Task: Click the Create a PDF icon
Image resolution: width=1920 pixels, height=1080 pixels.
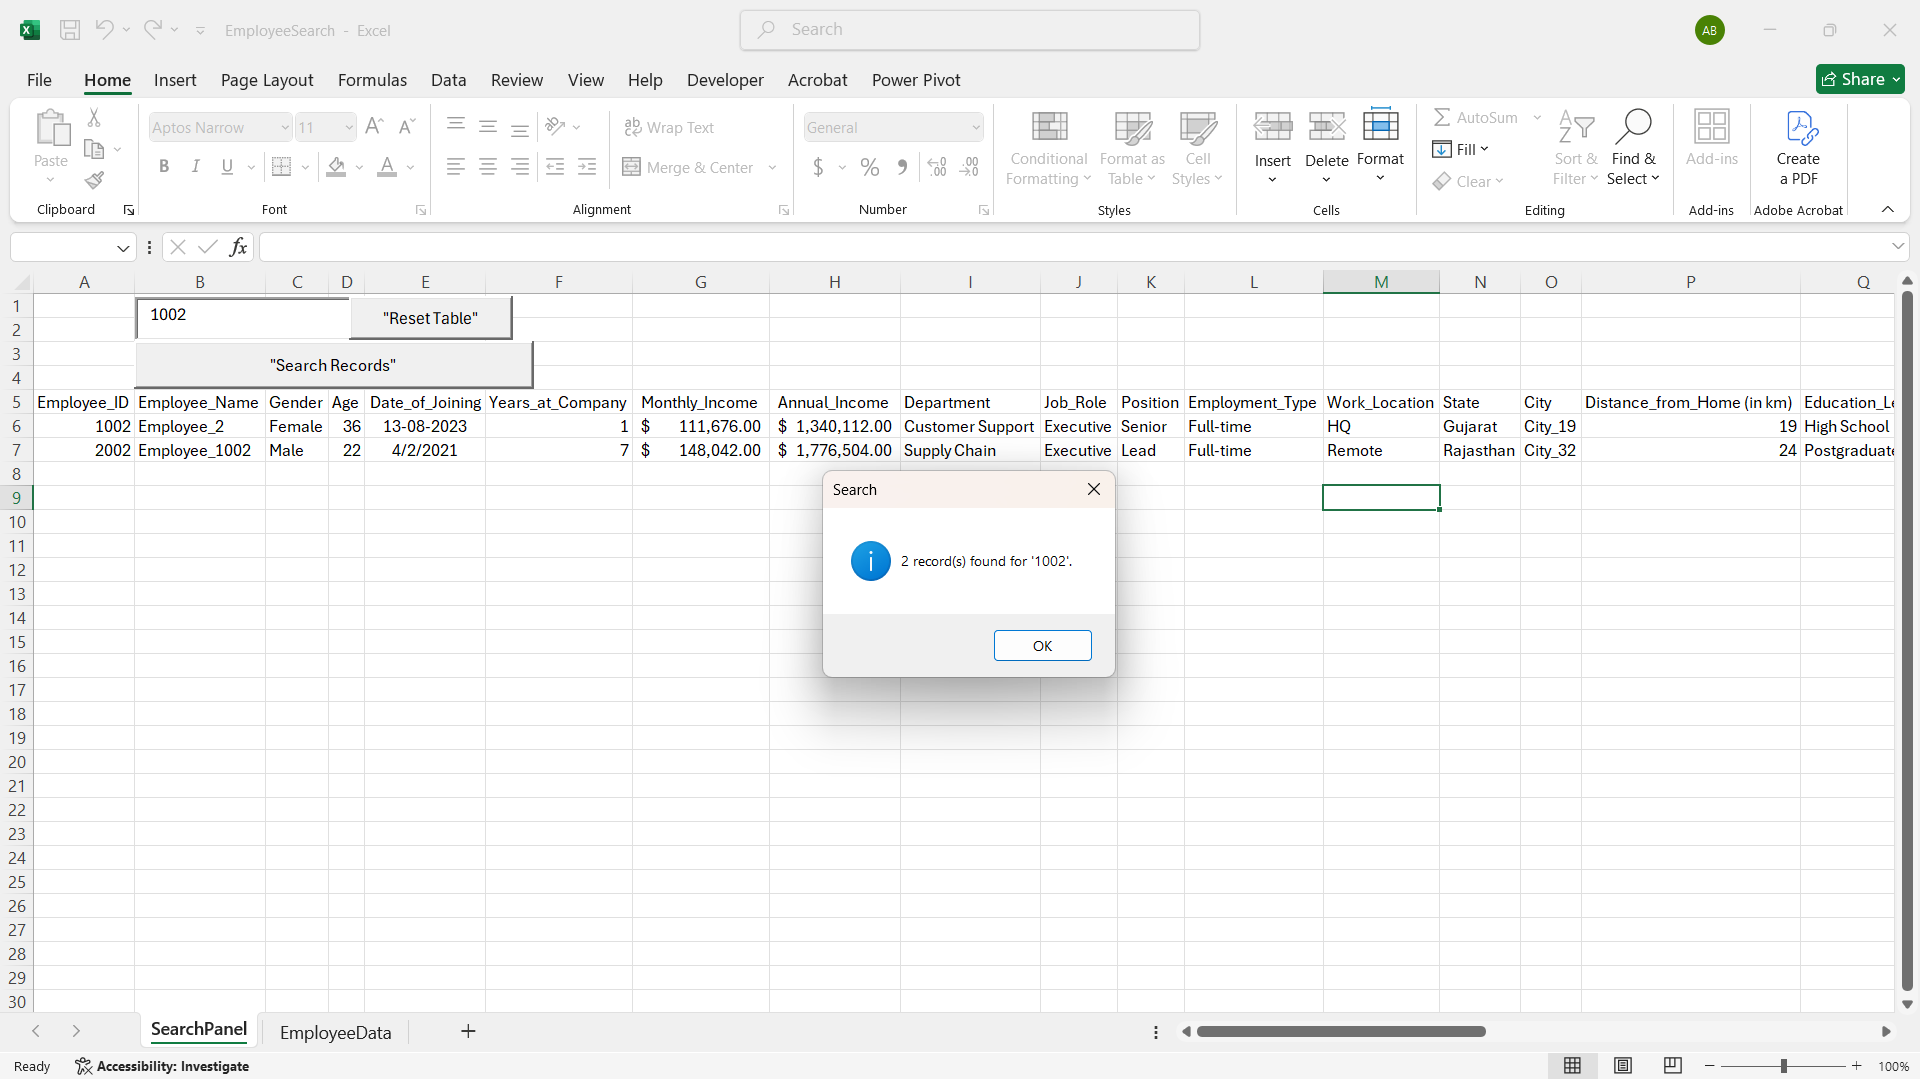Action: (x=1798, y=128)
